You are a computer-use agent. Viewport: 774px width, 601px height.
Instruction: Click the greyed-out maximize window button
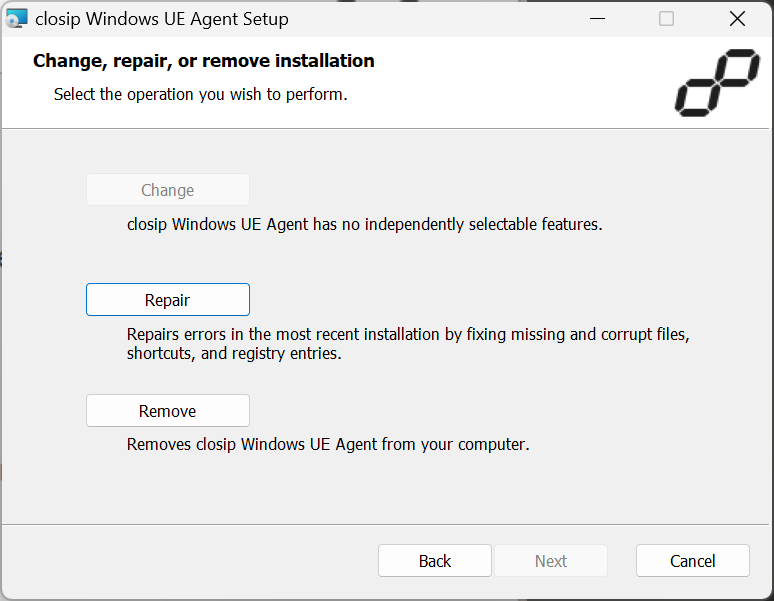666,19
